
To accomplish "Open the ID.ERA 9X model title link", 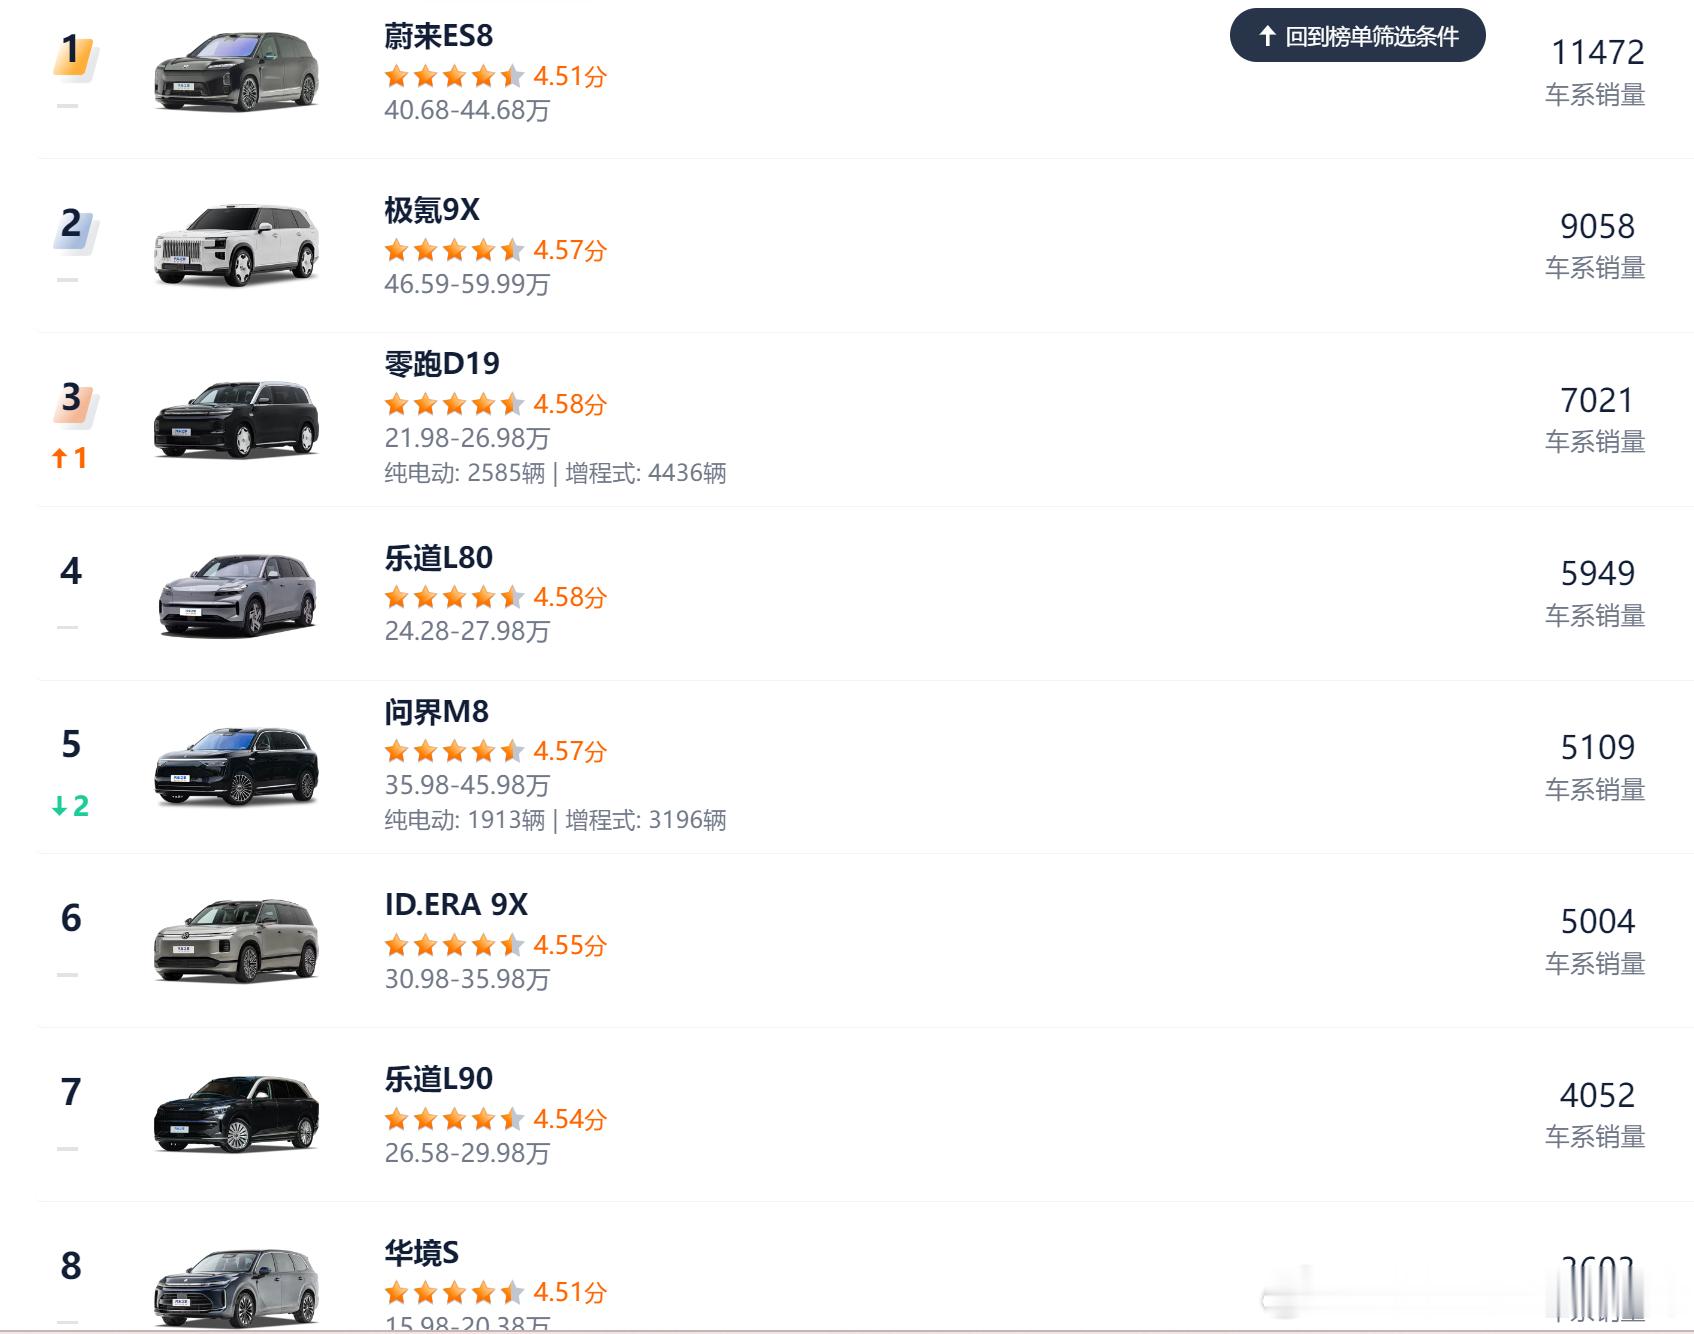I will [x=456, y=904].
